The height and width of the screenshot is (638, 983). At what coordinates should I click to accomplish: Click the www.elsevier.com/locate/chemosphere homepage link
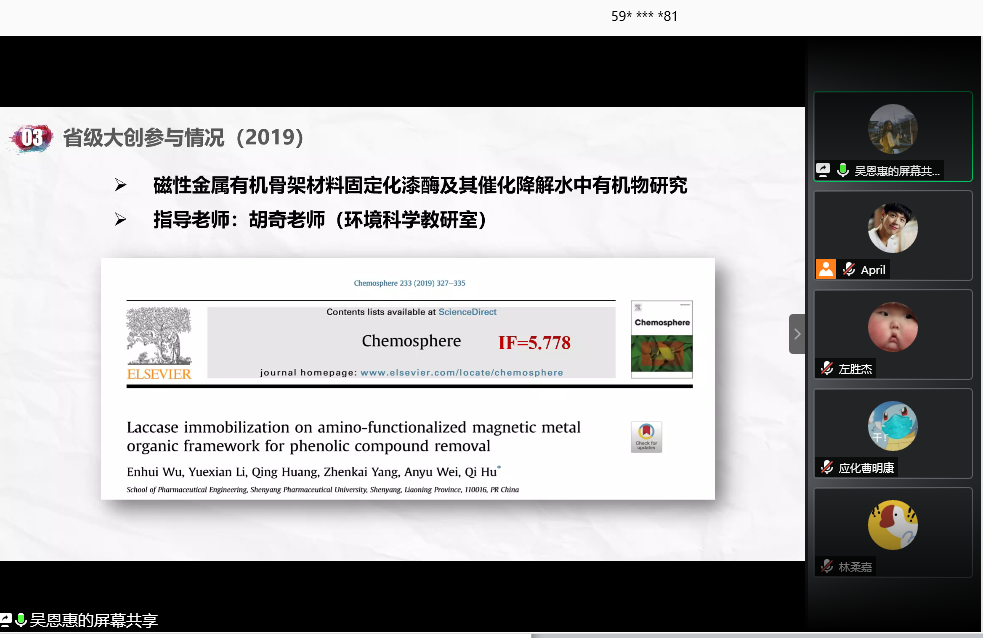click(461, 372)
